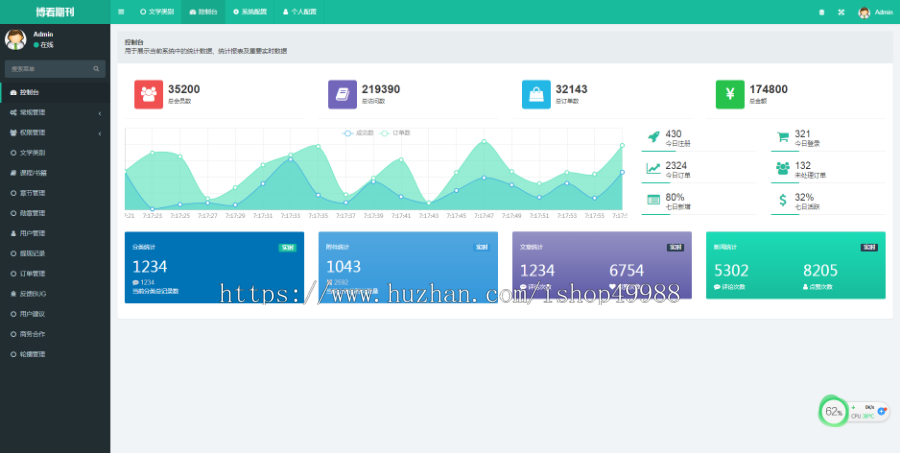Click the Admin avatar image in sidebar
The image size is (900, 453).
tap(15, 39)
